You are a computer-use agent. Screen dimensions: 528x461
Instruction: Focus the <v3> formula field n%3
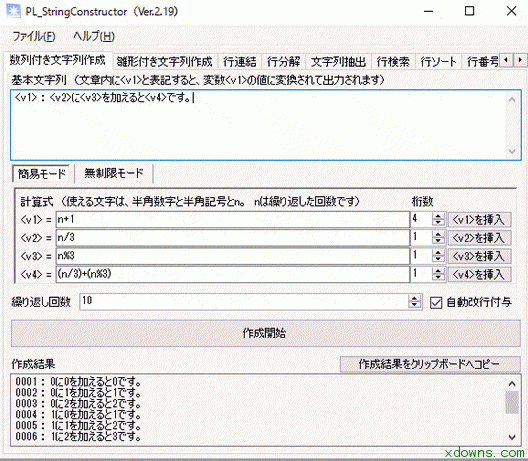[233, 256]
